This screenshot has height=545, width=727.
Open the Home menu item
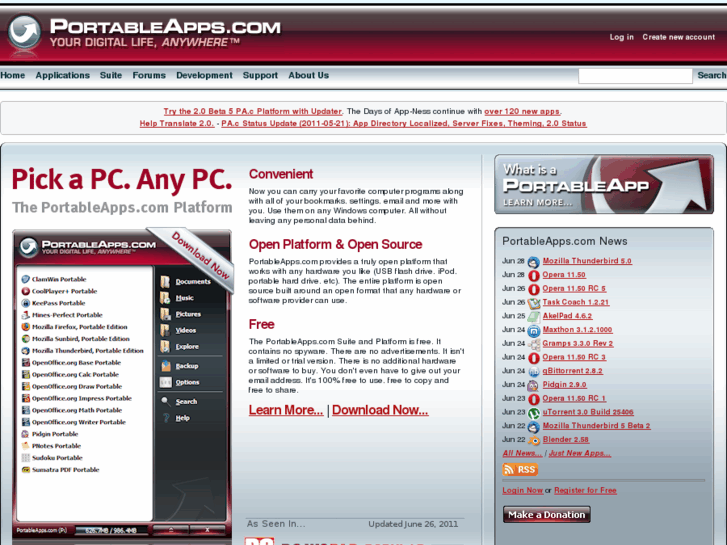tap(13, 75)
